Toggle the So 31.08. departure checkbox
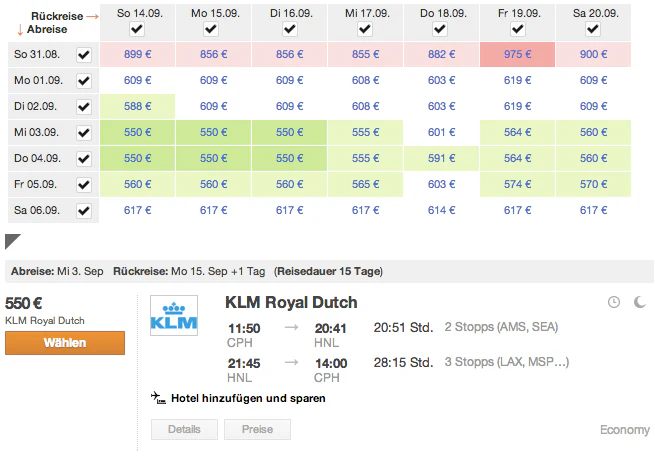The width and height of the screenshot is (655, 460). pyautogui.click(x=84, y=55)
